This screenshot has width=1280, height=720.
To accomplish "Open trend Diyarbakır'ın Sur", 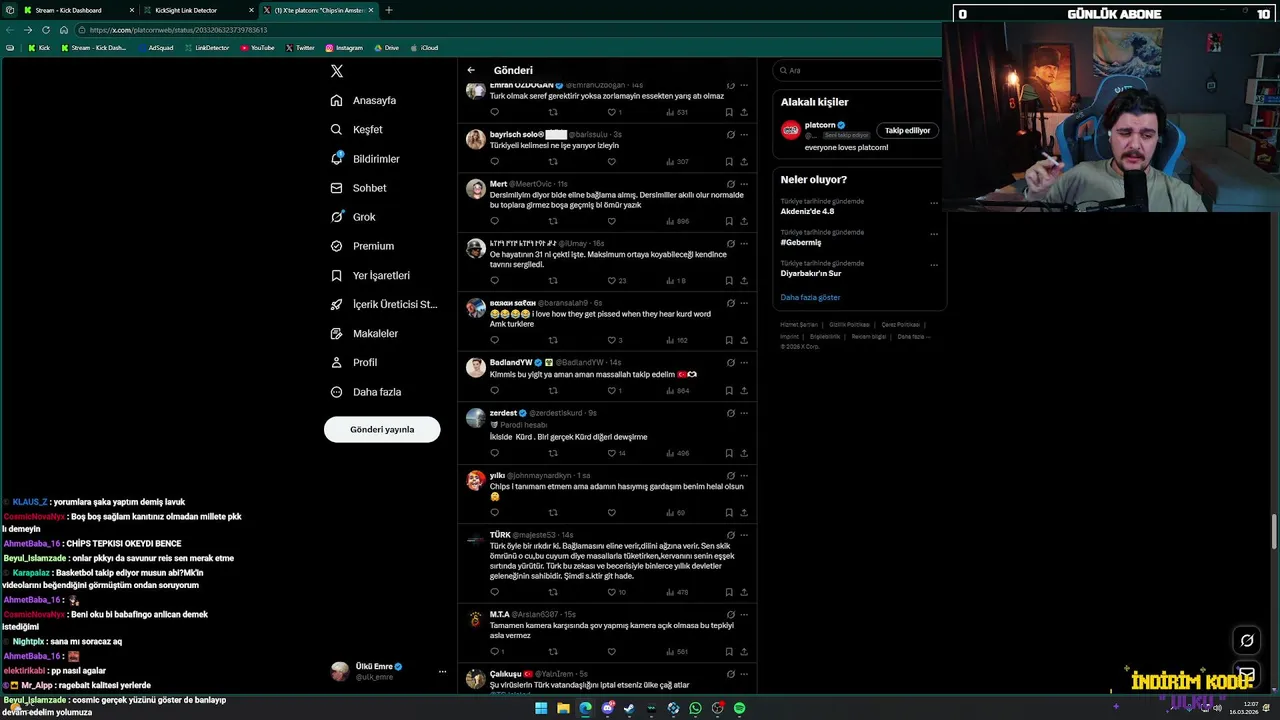I will (810, 273).
